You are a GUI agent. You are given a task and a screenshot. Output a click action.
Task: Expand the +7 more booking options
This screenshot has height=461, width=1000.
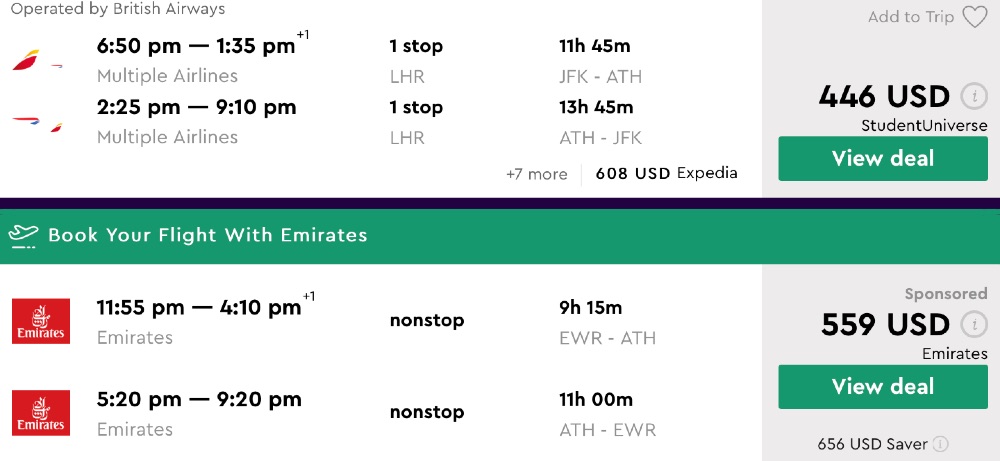click(x=536, y=174)
